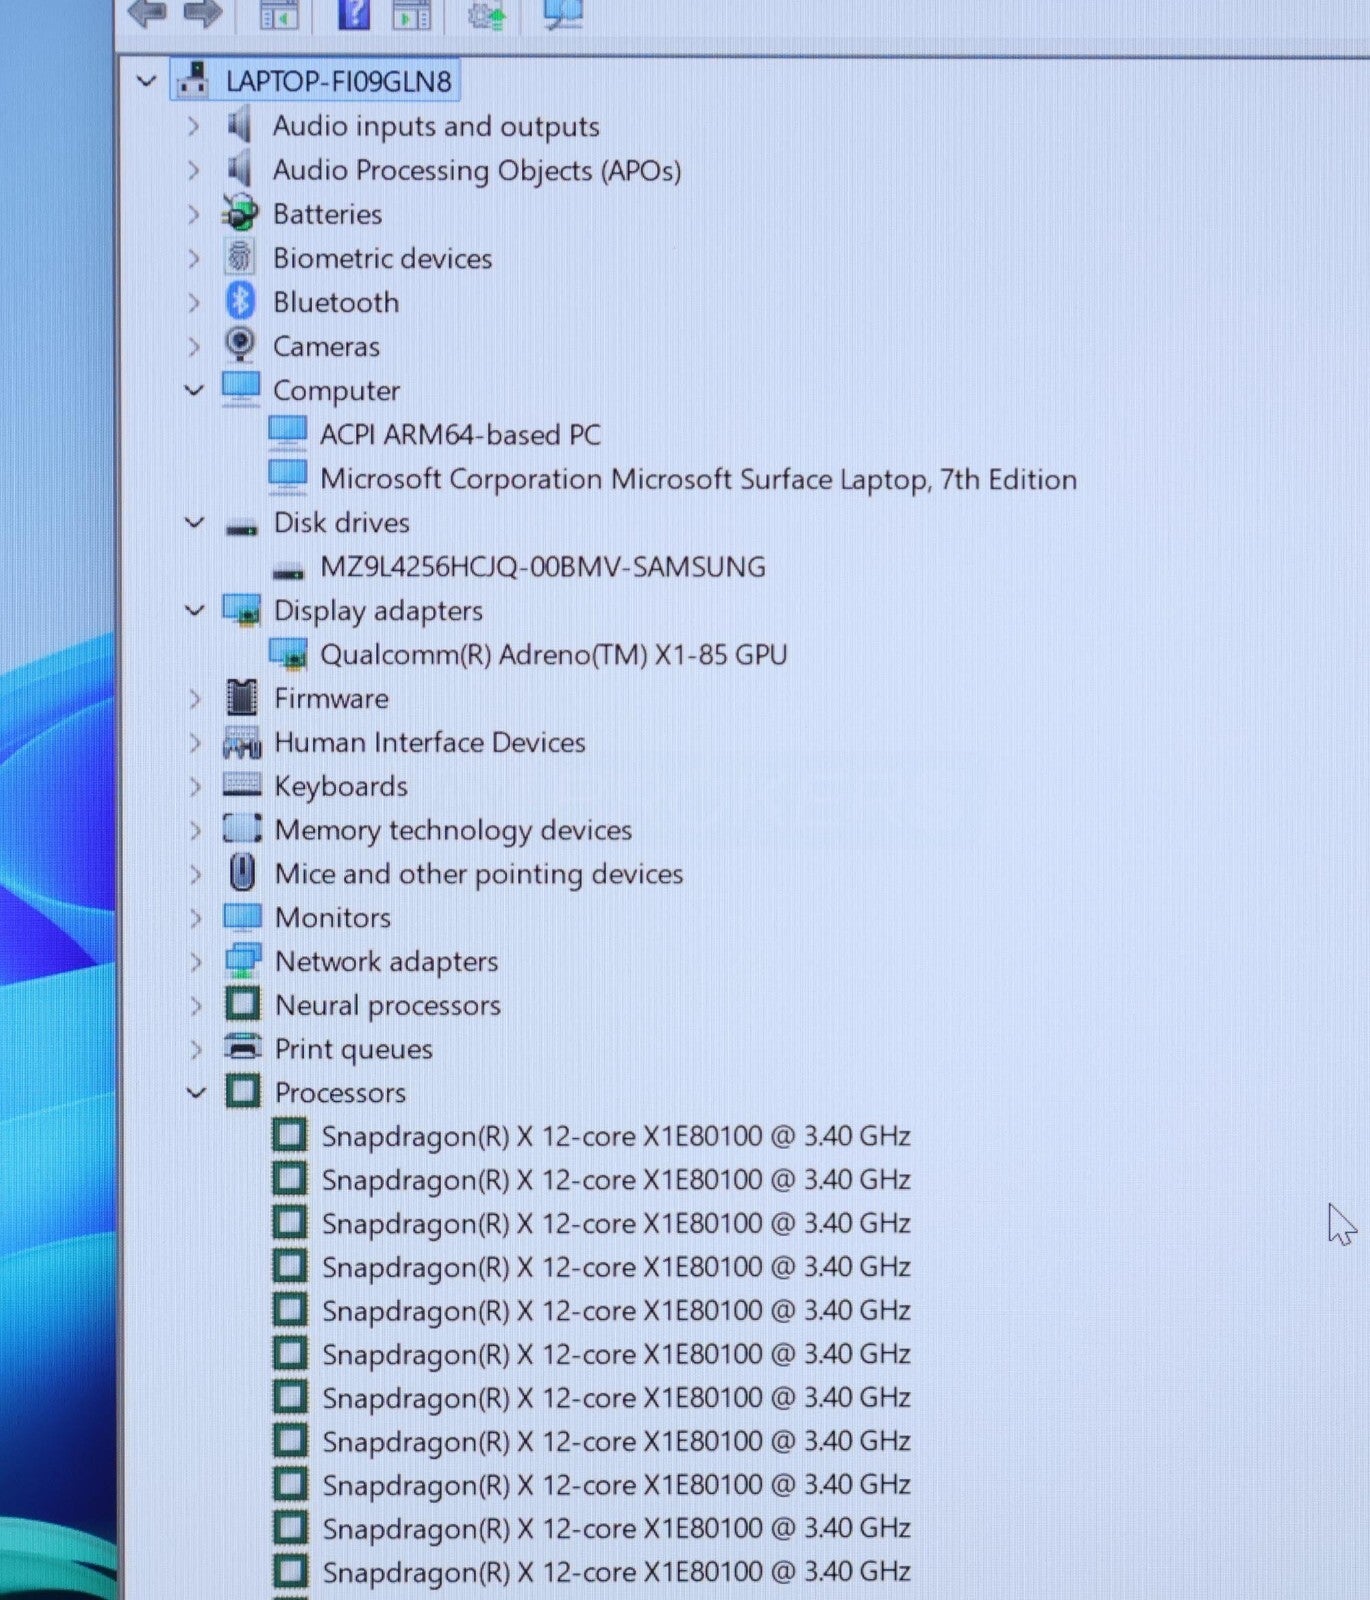Click the Monitors category icon

(243, 916)
